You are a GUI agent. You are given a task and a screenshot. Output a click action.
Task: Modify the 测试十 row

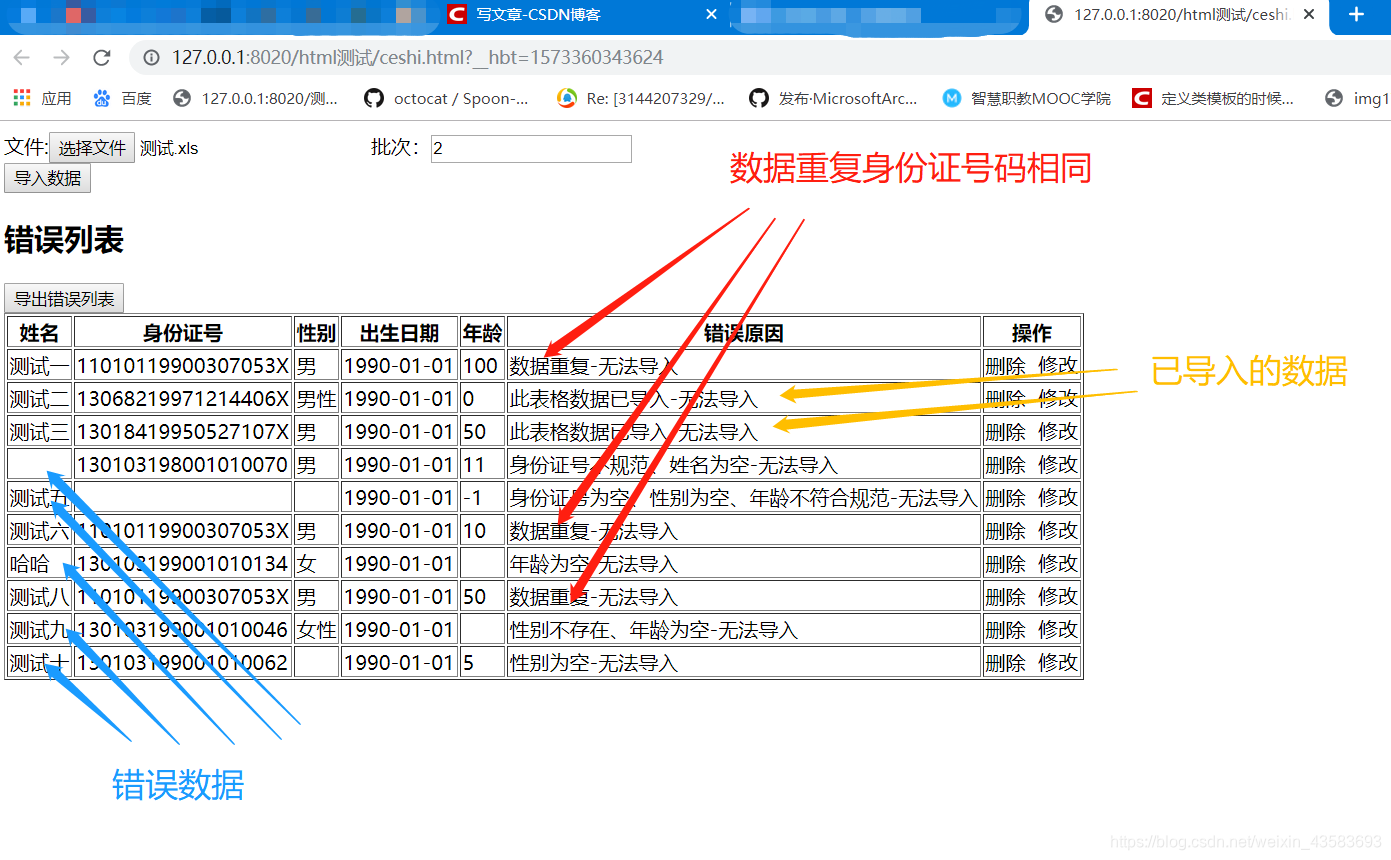(x=1058, y=663)
